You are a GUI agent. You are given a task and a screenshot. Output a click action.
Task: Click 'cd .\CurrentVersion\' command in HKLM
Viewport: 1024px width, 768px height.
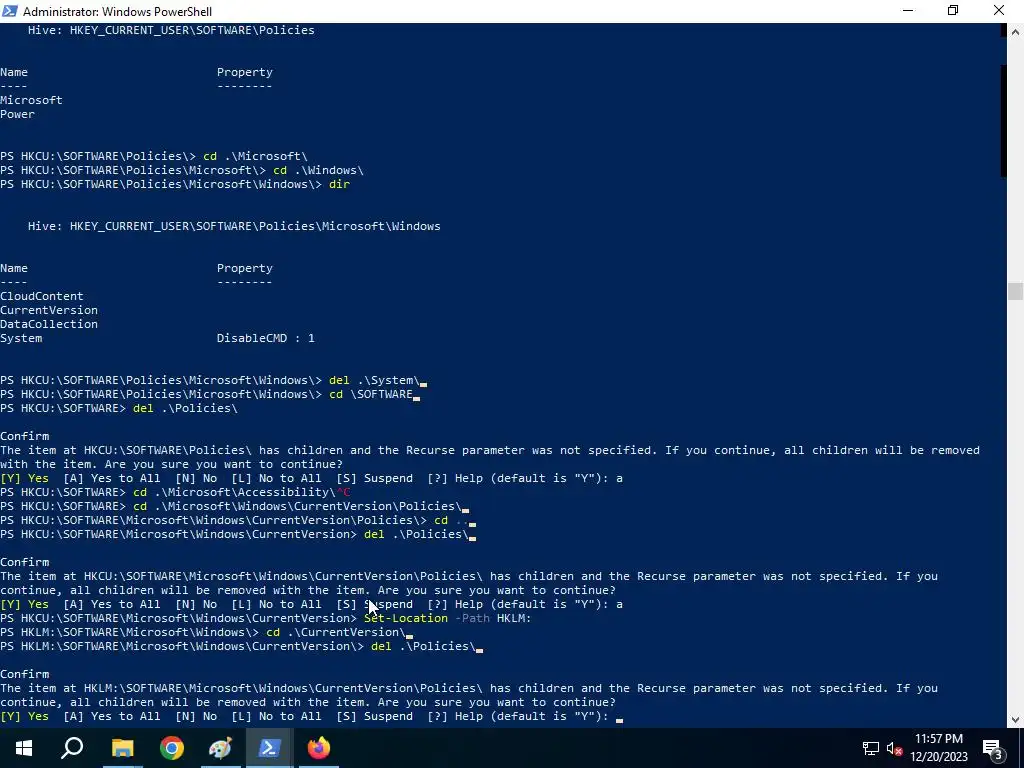click(x=336, y=632)
